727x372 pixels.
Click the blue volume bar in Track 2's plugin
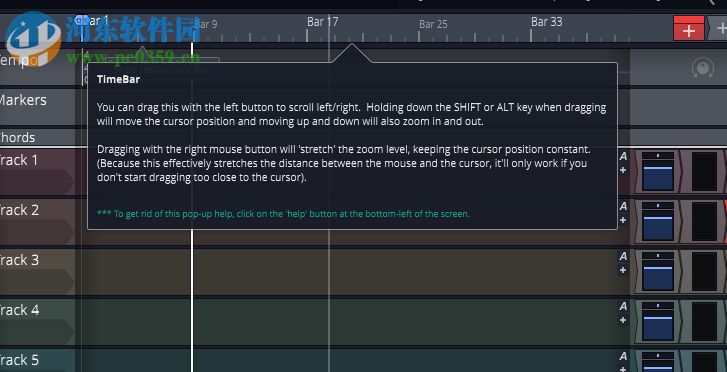click(658, 228)
